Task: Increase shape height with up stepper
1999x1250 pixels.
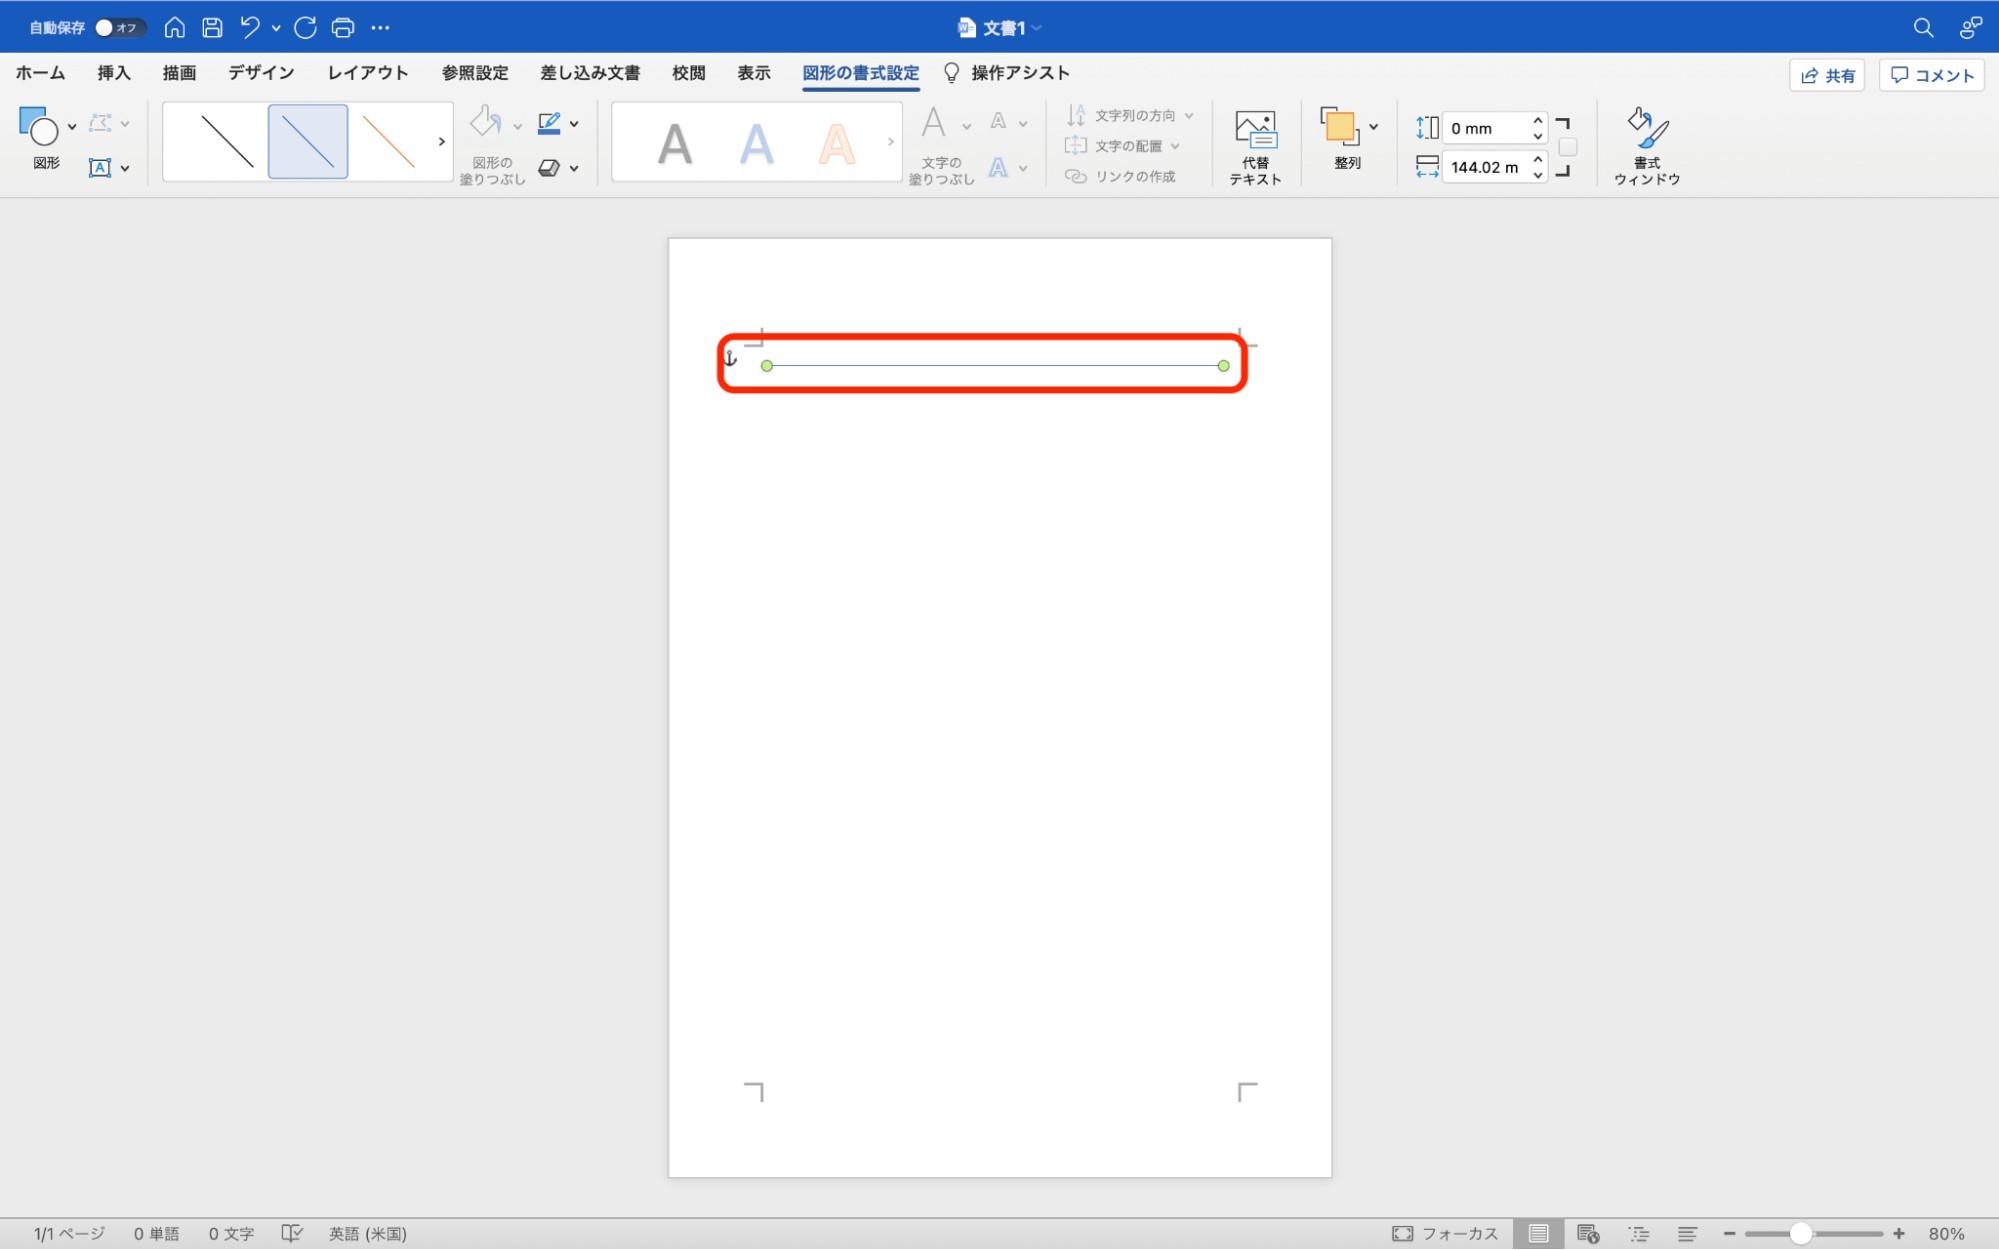Action: pyautogui.click(x=1538, y=120)
